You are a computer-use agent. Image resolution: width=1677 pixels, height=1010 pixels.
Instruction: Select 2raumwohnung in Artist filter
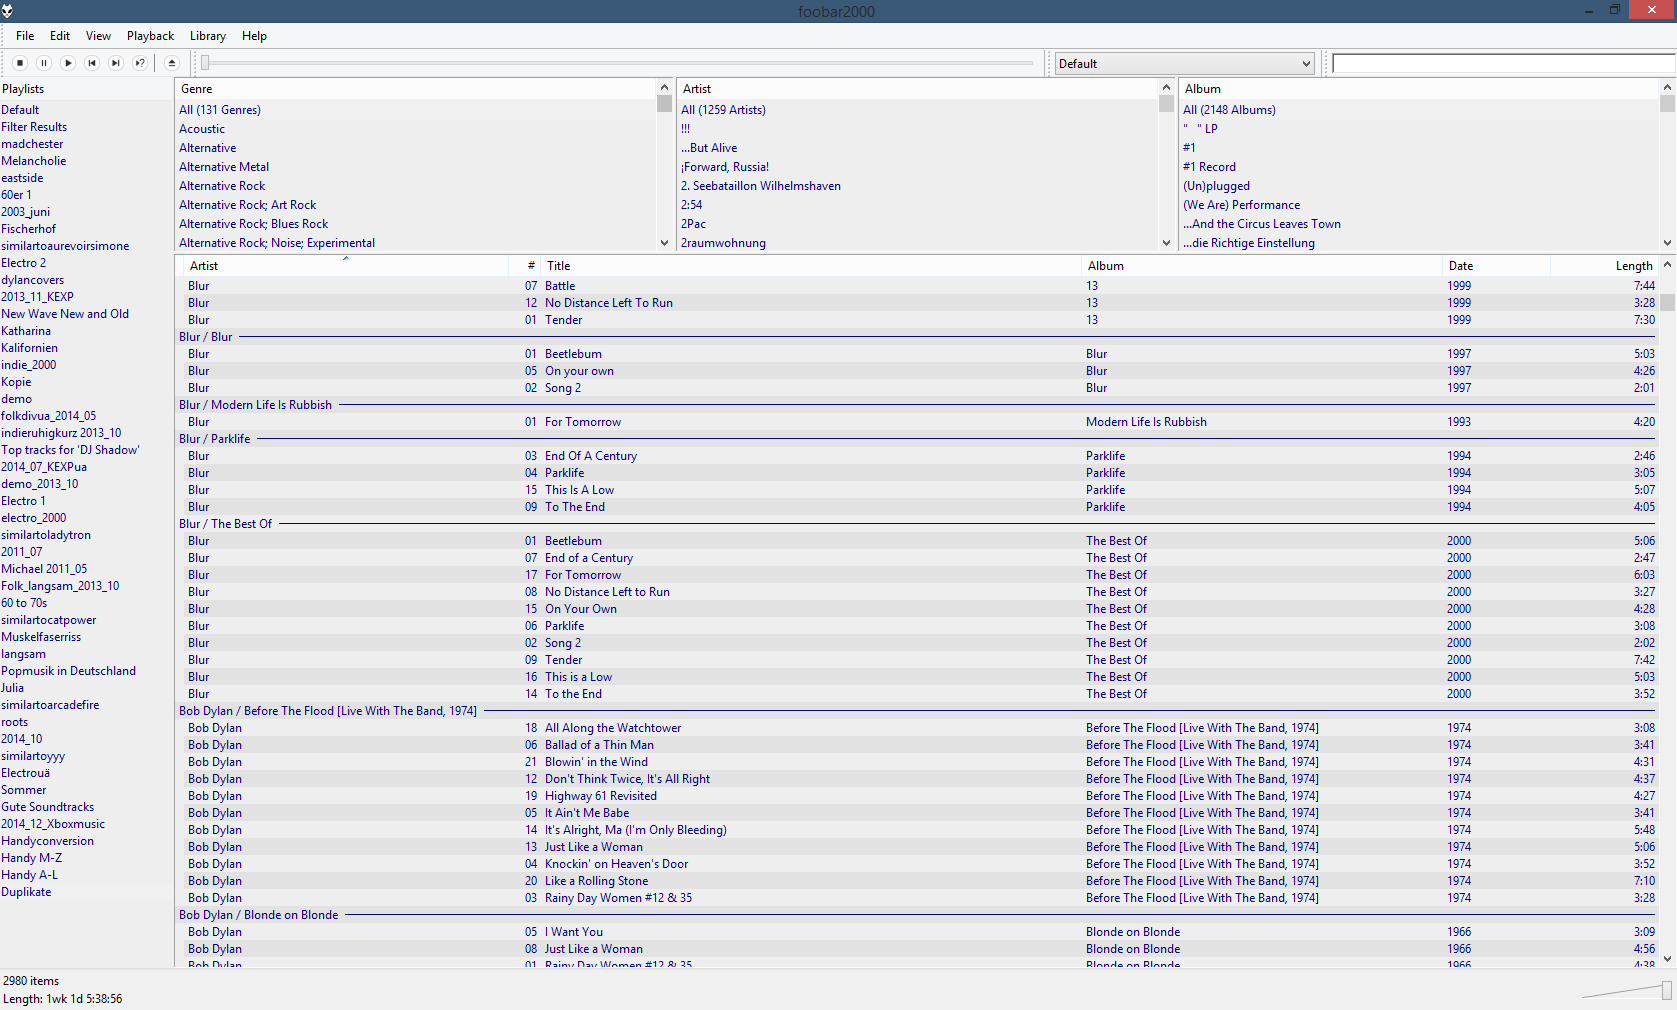pos(723,243)
